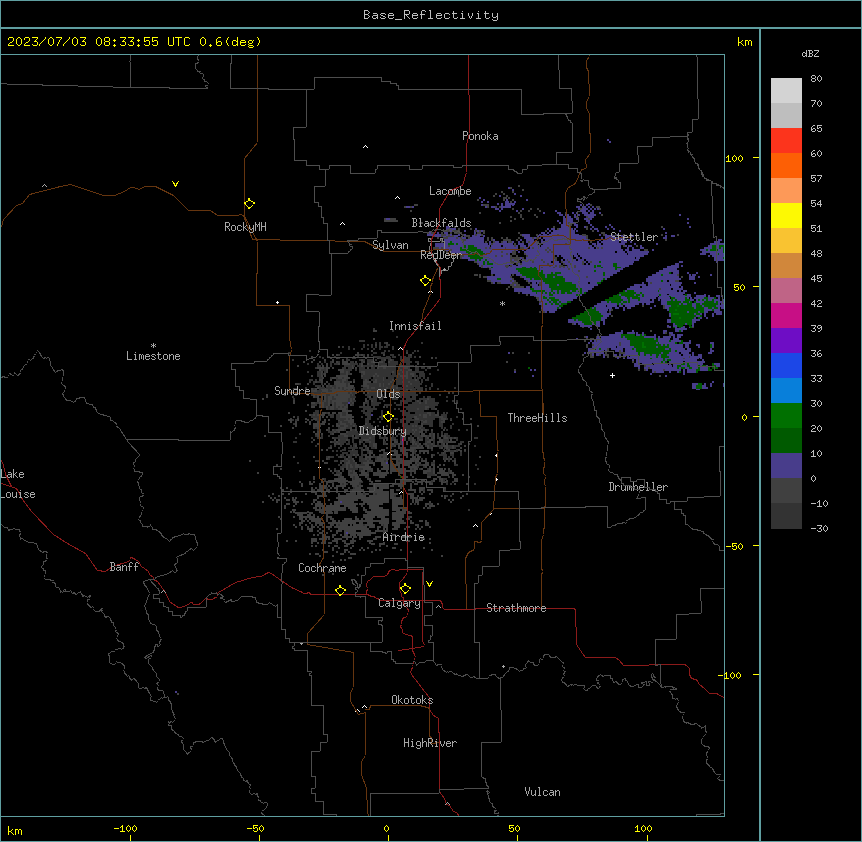Image resolution: width=862 pixels, height=842 pixels.
Task: Pick the dark green 10–20 dBZ legend swatch
Action: click(786, 441)
